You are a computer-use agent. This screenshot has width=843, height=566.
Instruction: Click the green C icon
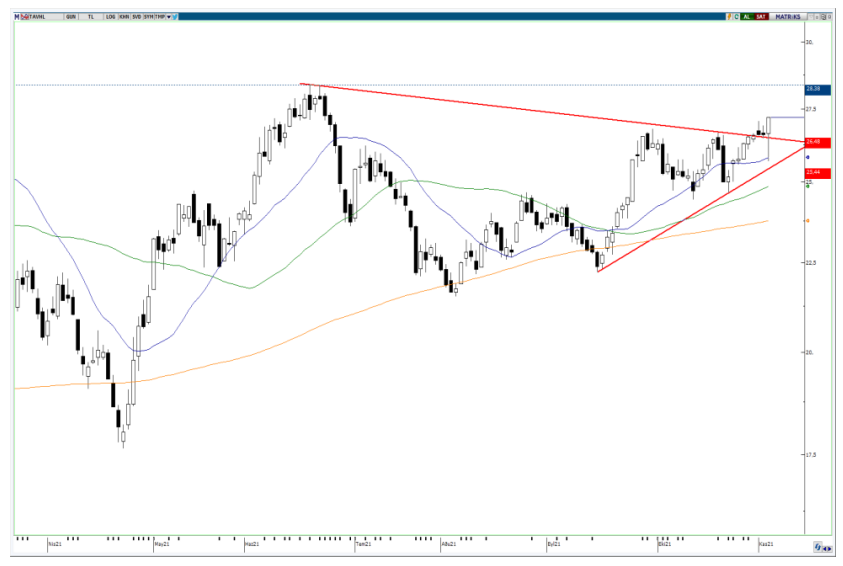pyautogui.click(x=737, y=17)
